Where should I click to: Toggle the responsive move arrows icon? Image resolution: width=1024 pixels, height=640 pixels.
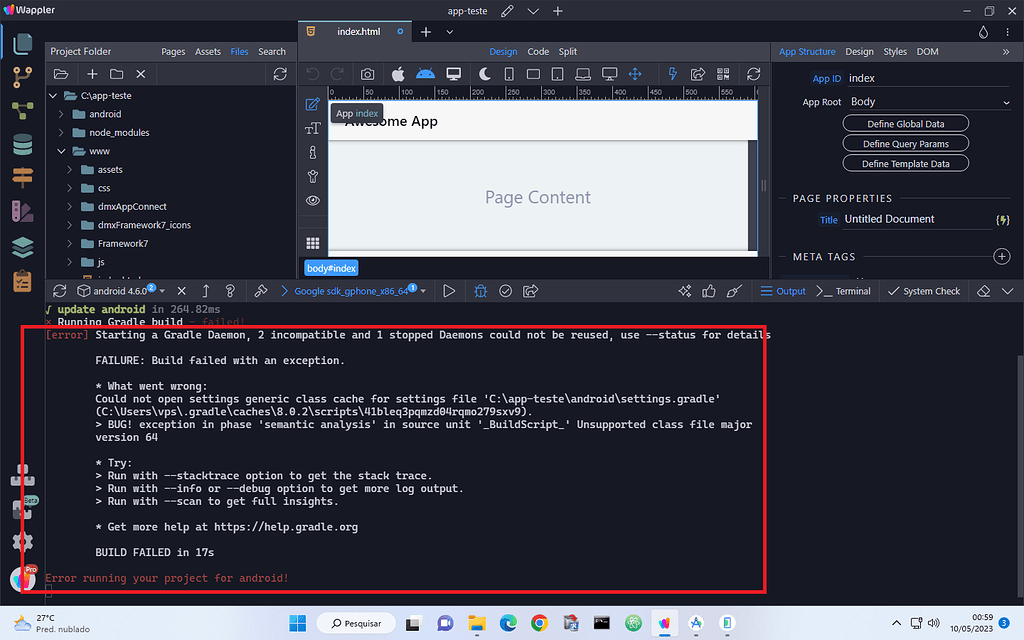[x=635, y=74]
